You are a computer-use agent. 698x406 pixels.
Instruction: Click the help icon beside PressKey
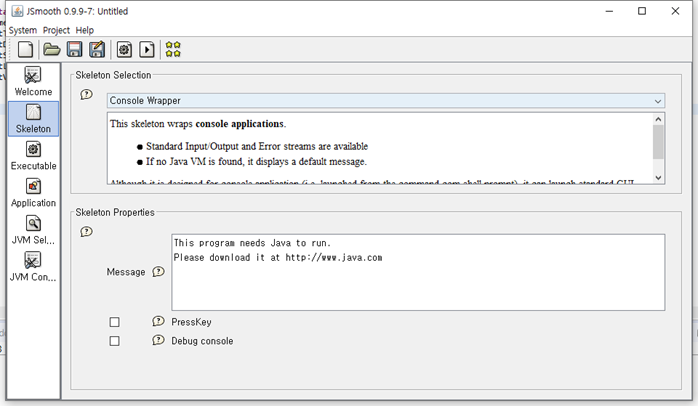[158, 321]
